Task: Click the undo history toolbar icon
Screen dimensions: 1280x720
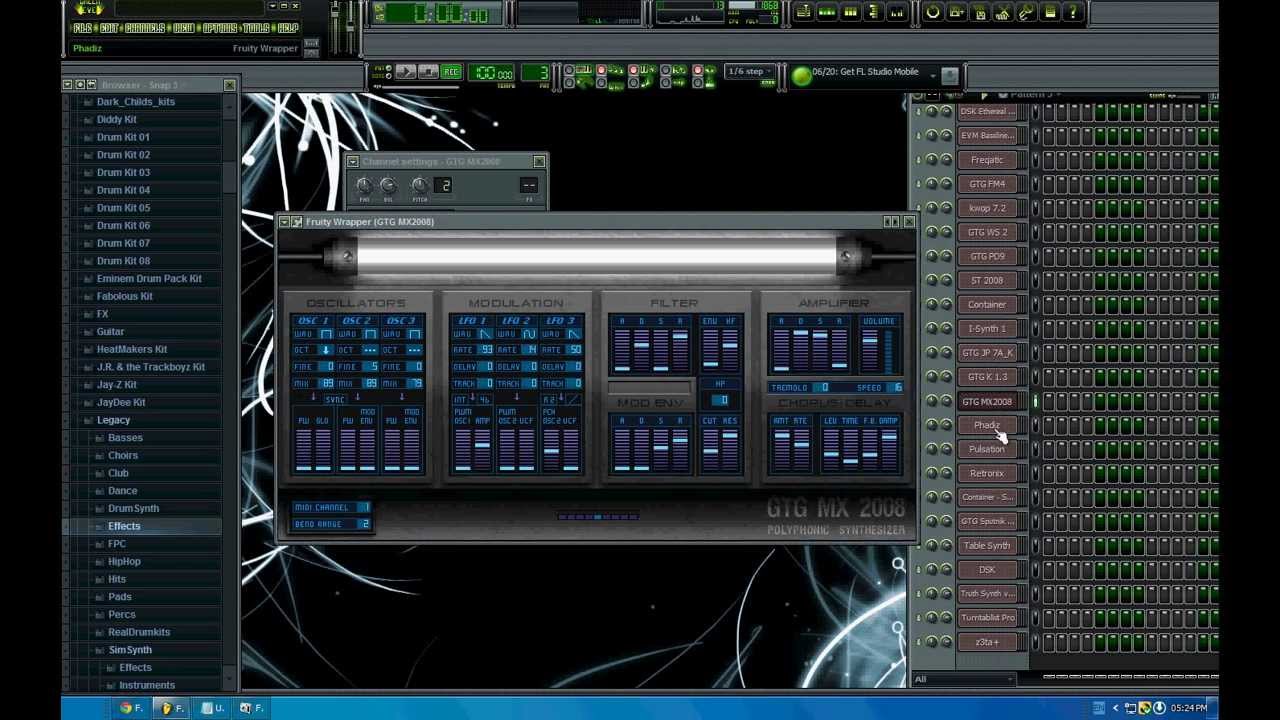Action: [933, 12]
